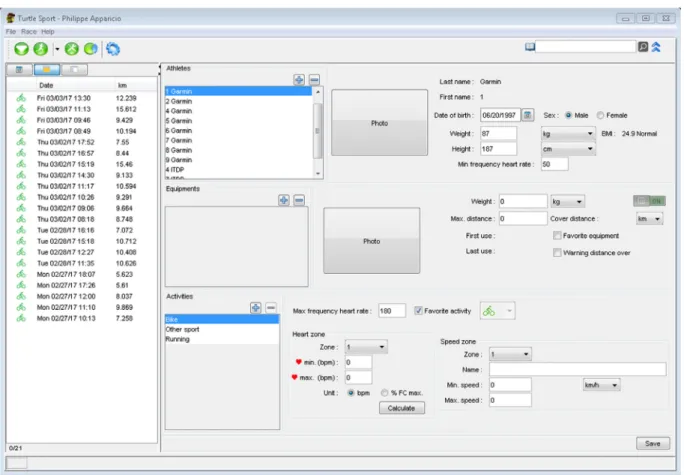Viewport: 684px width, 475px height.
Task: Click bike icon of Fri 03/03/17 13:30 run
Action: (21, 98)
